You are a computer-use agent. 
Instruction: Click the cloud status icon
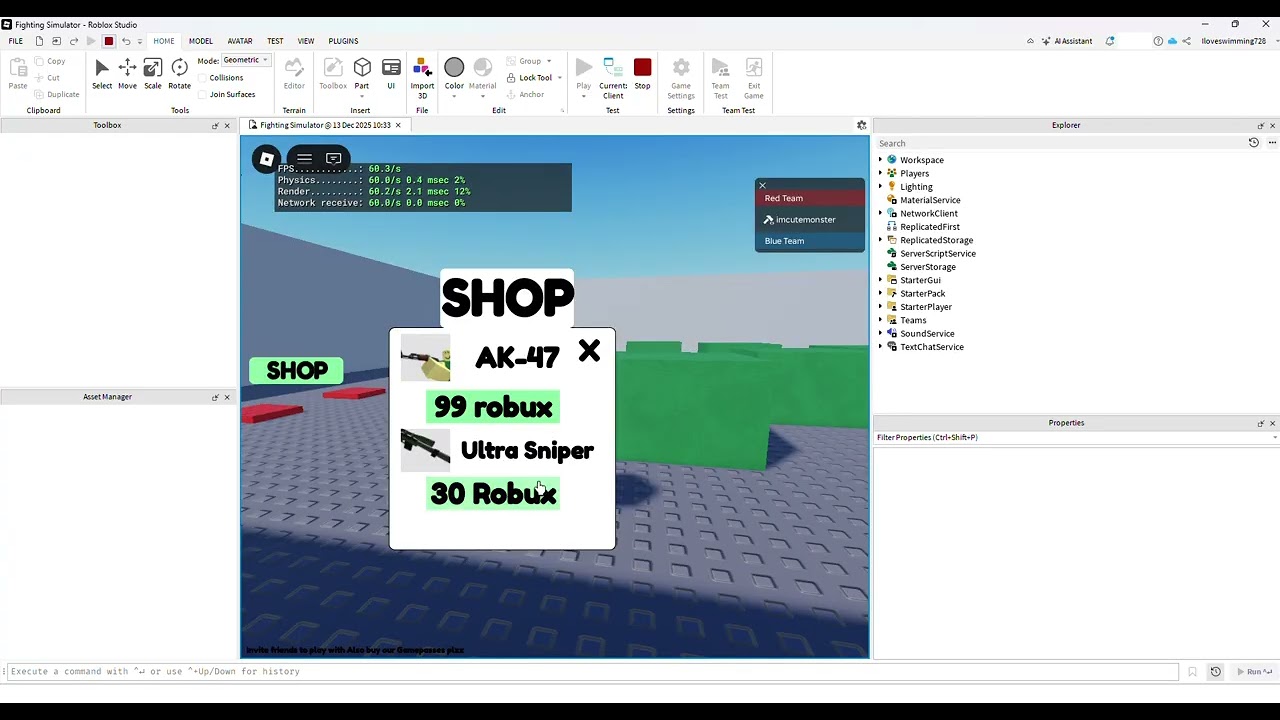tap(1172, 41)
